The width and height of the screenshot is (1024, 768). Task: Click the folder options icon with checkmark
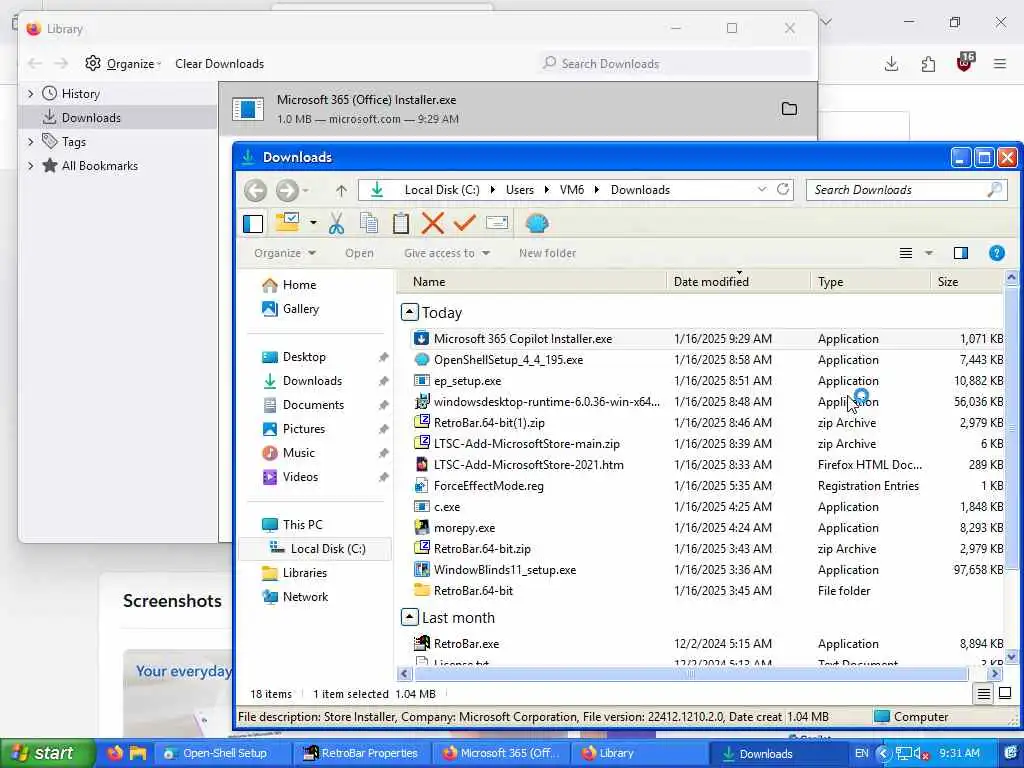(287, 223)
